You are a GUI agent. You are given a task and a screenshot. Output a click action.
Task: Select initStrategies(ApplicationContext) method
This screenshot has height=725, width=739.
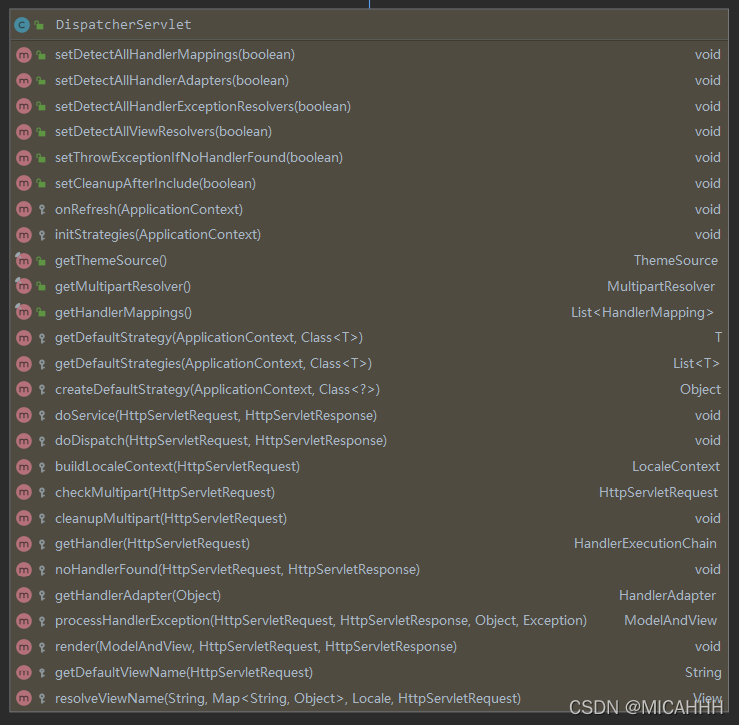tap(158, 234)
